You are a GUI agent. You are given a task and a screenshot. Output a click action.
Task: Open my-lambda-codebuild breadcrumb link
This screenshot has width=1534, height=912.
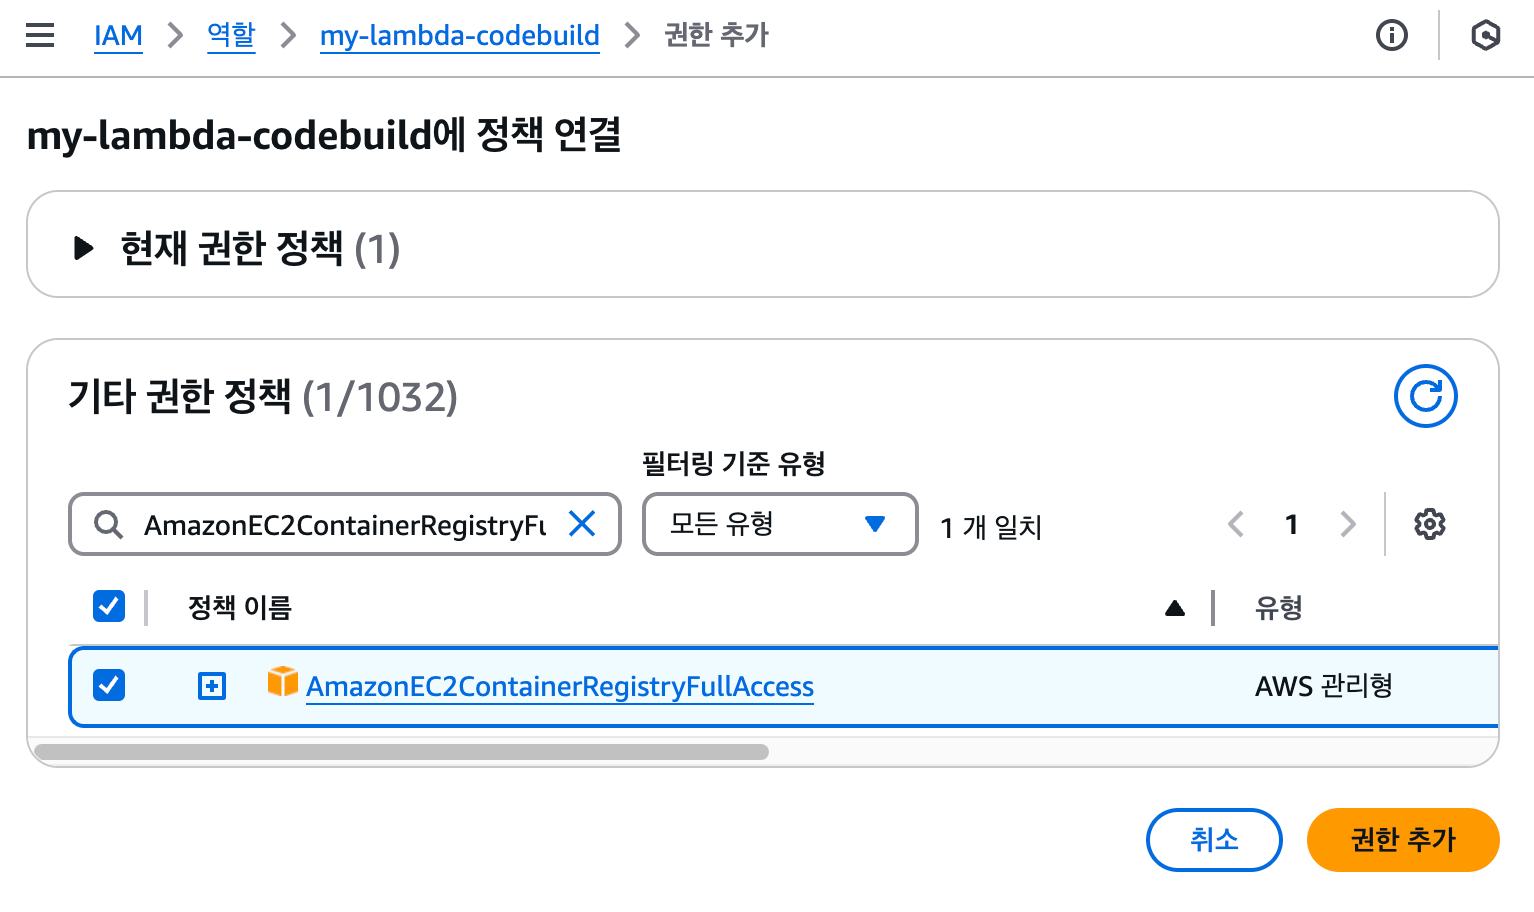(460, 35)
